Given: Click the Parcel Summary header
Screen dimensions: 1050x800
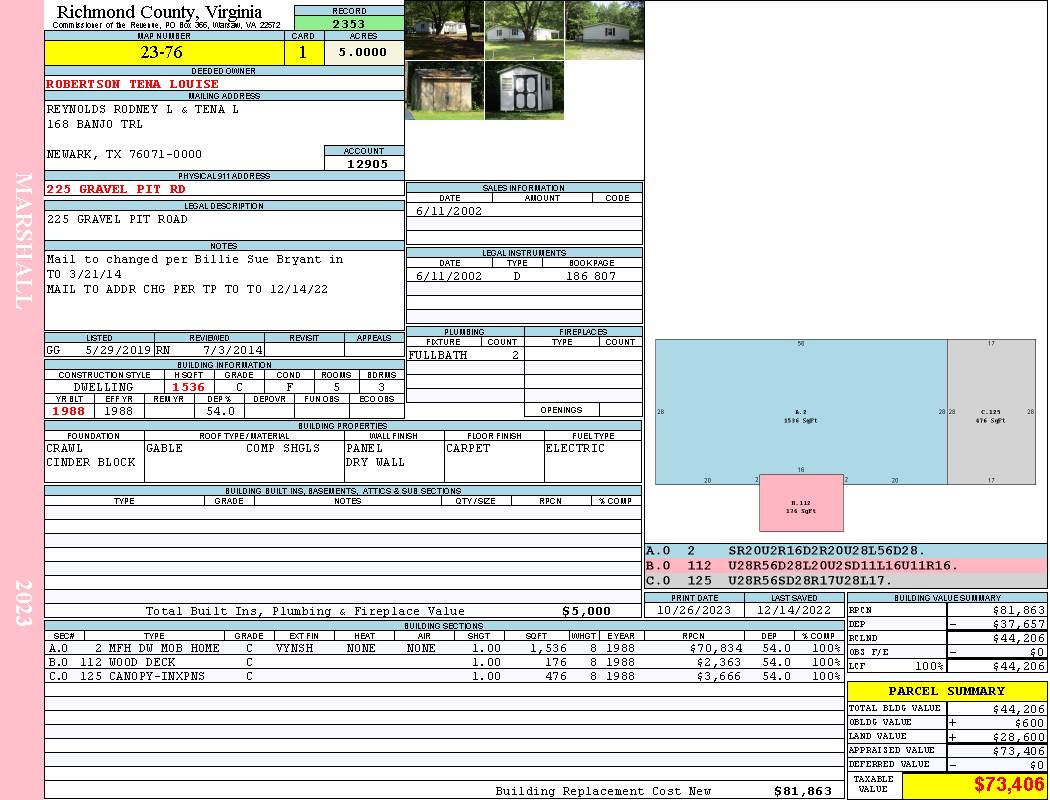Looking at the screenshot, I should click(x=946, y=691).
